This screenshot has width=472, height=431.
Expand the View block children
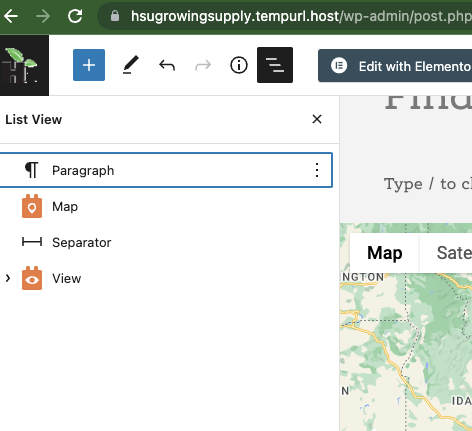tap(8, 278)
